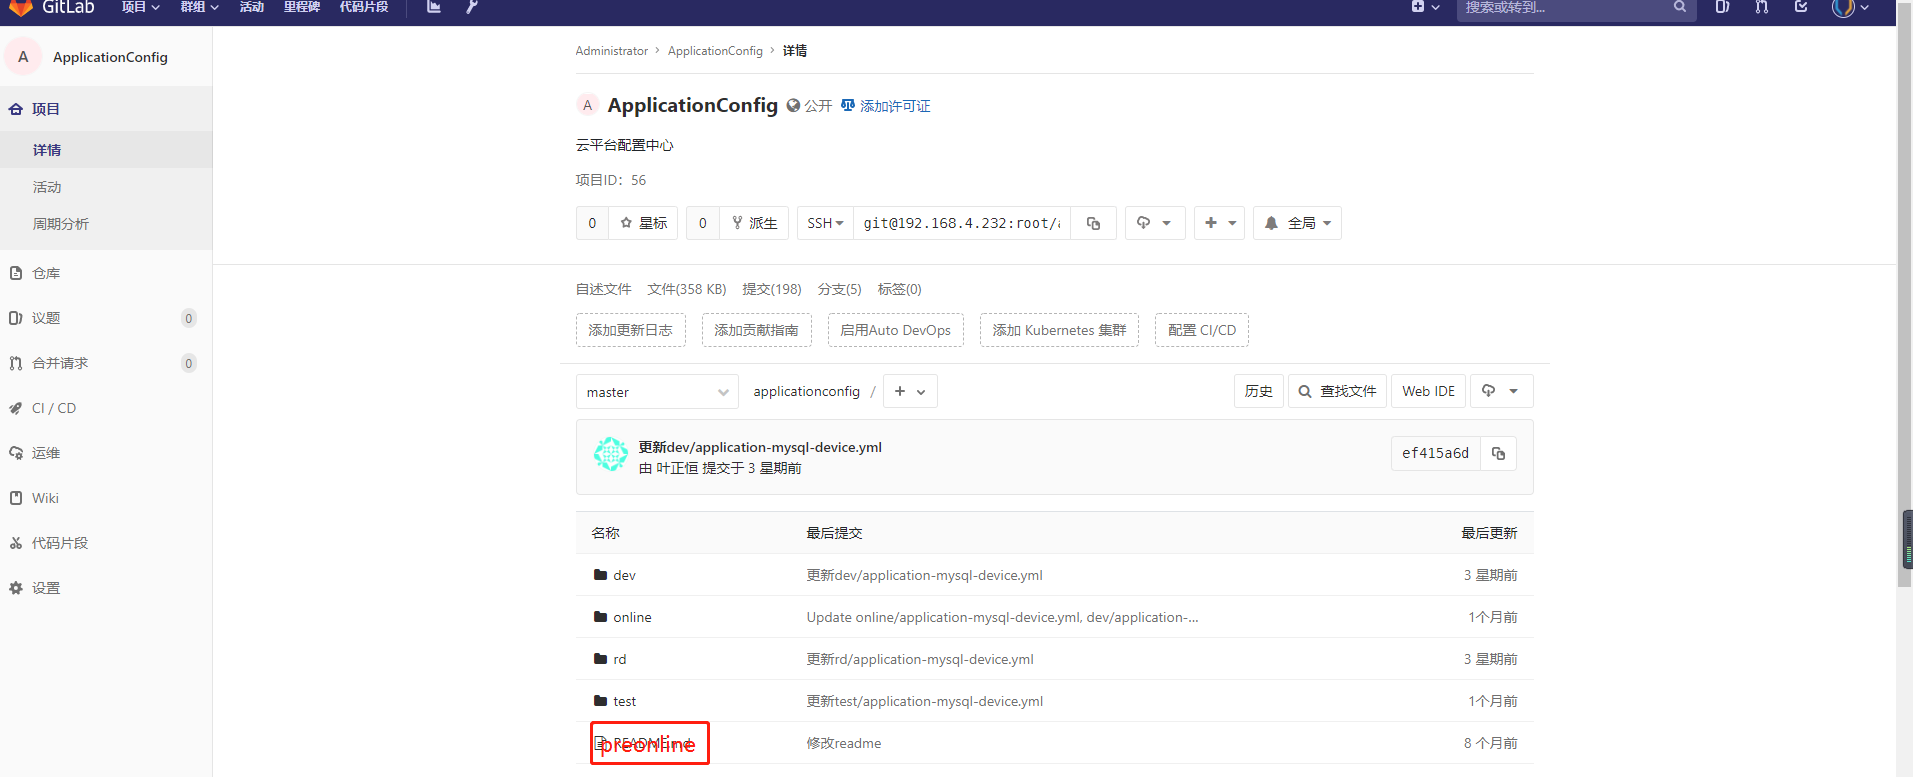The image size is (1913, 777).
Task: Open 议题 in the sidebar
Action: (x=106, y=318)
